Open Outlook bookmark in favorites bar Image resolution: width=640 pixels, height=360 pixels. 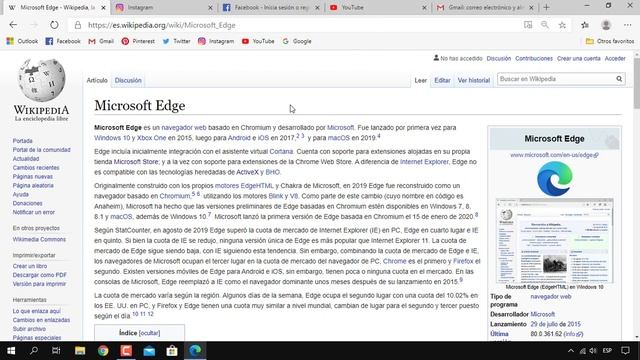point(22,41)
